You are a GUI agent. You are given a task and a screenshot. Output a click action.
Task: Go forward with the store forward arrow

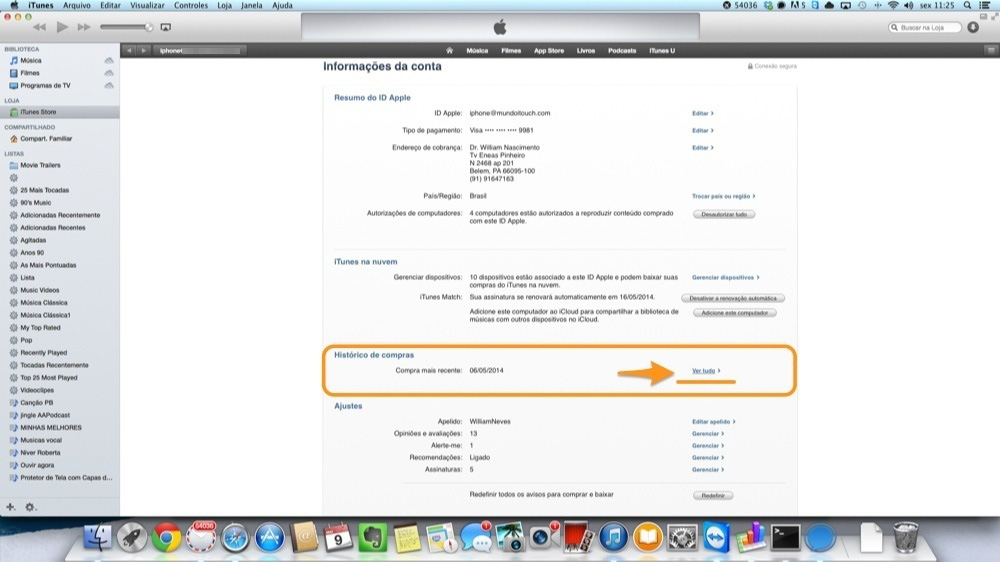(x=143, y=50)
